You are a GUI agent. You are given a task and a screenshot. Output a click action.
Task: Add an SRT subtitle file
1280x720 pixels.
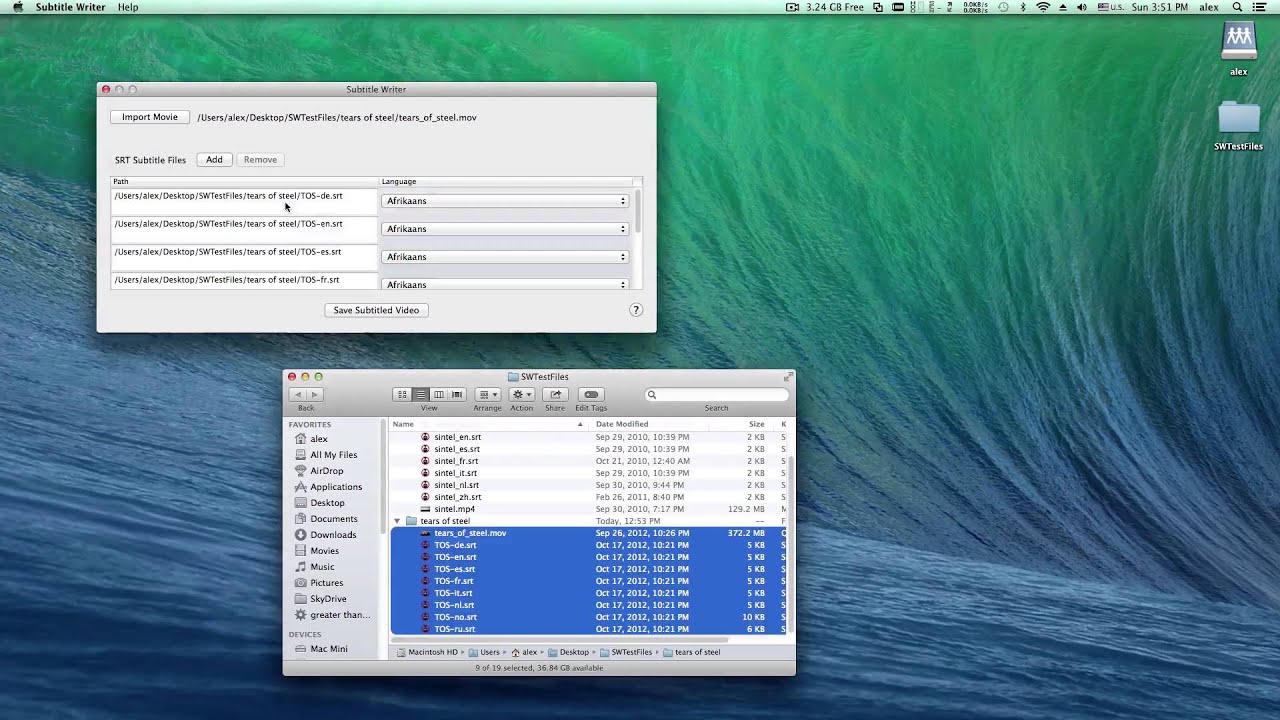coord(214,160)
